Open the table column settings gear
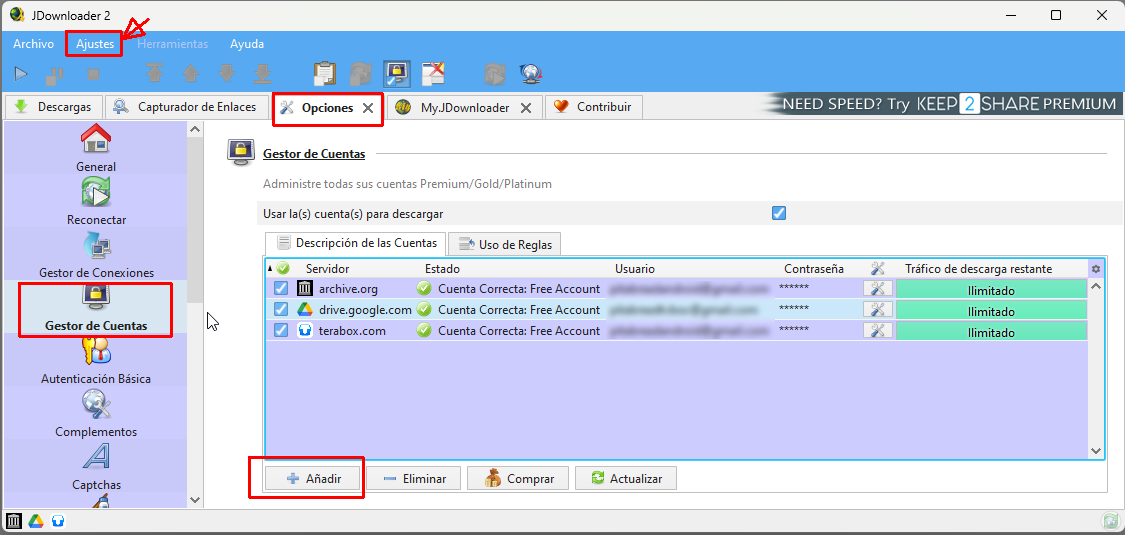This screenshot has width=1125, height=535. [x=1096, y=269]
